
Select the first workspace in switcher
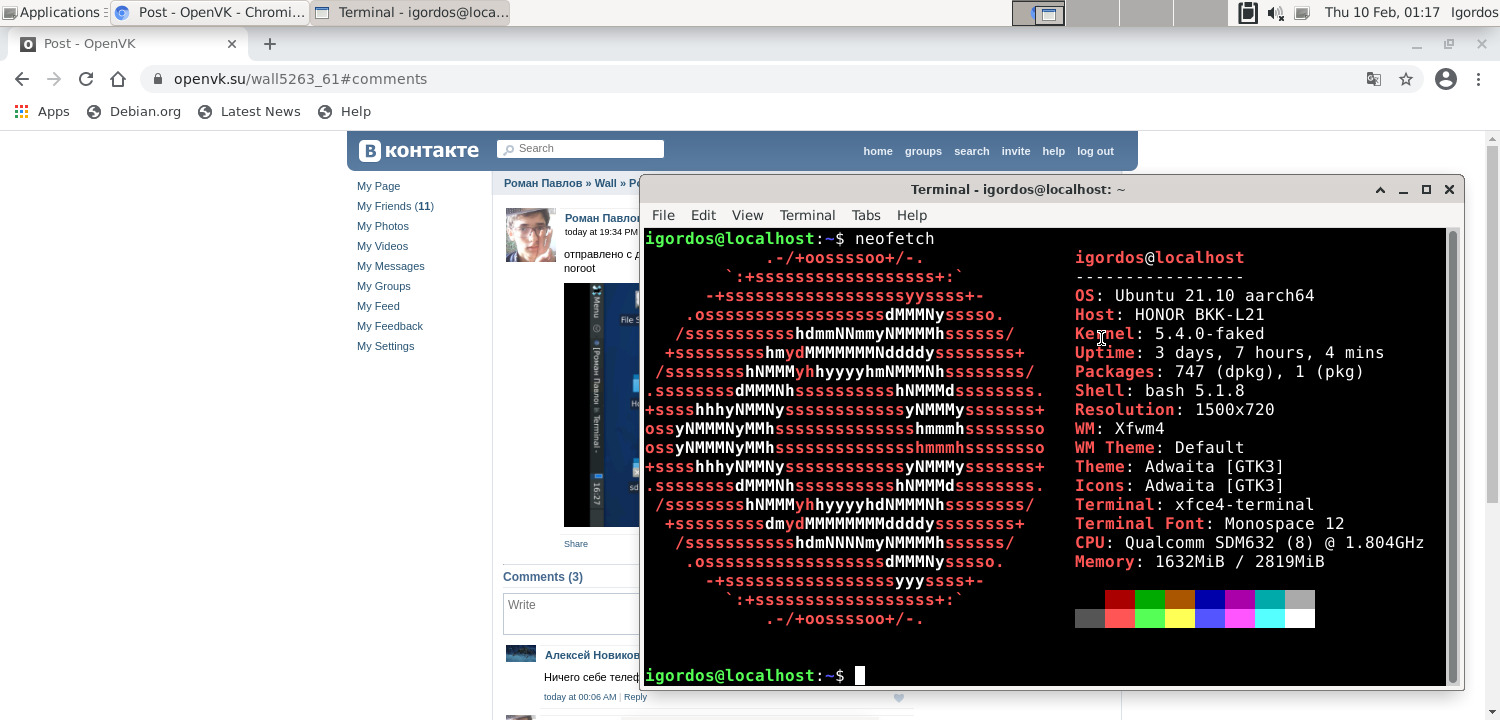click(1038, 13)
